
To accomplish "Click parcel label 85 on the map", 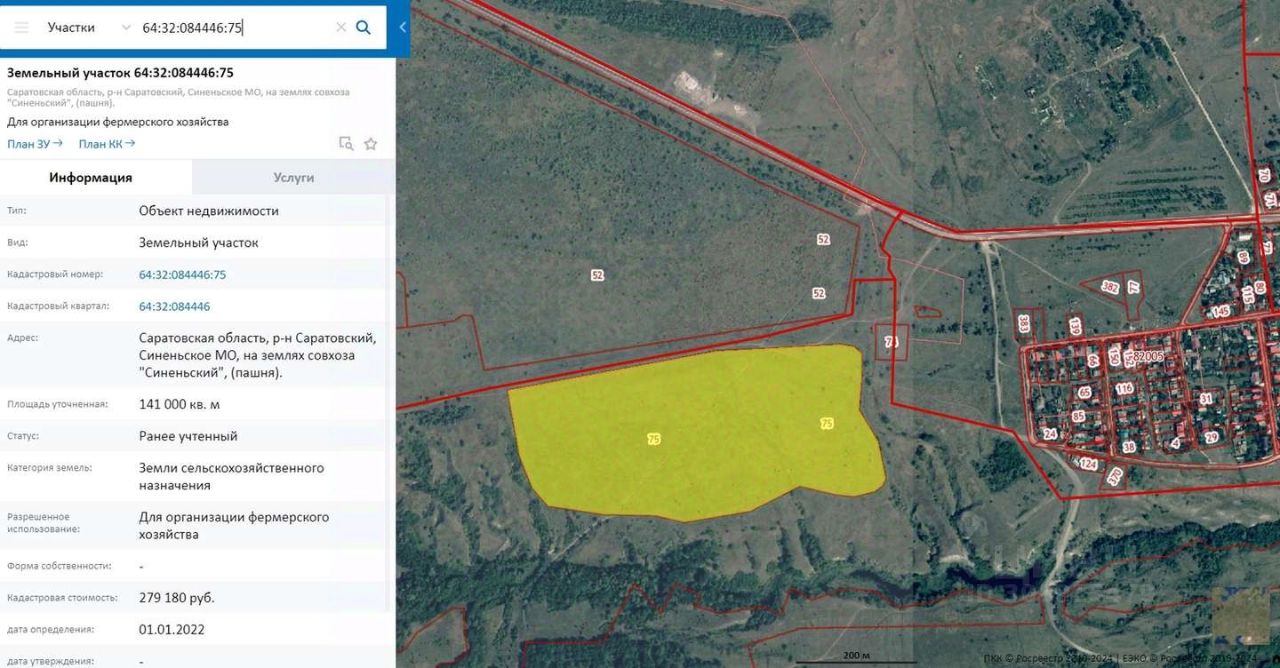I will click(1078, 416).
